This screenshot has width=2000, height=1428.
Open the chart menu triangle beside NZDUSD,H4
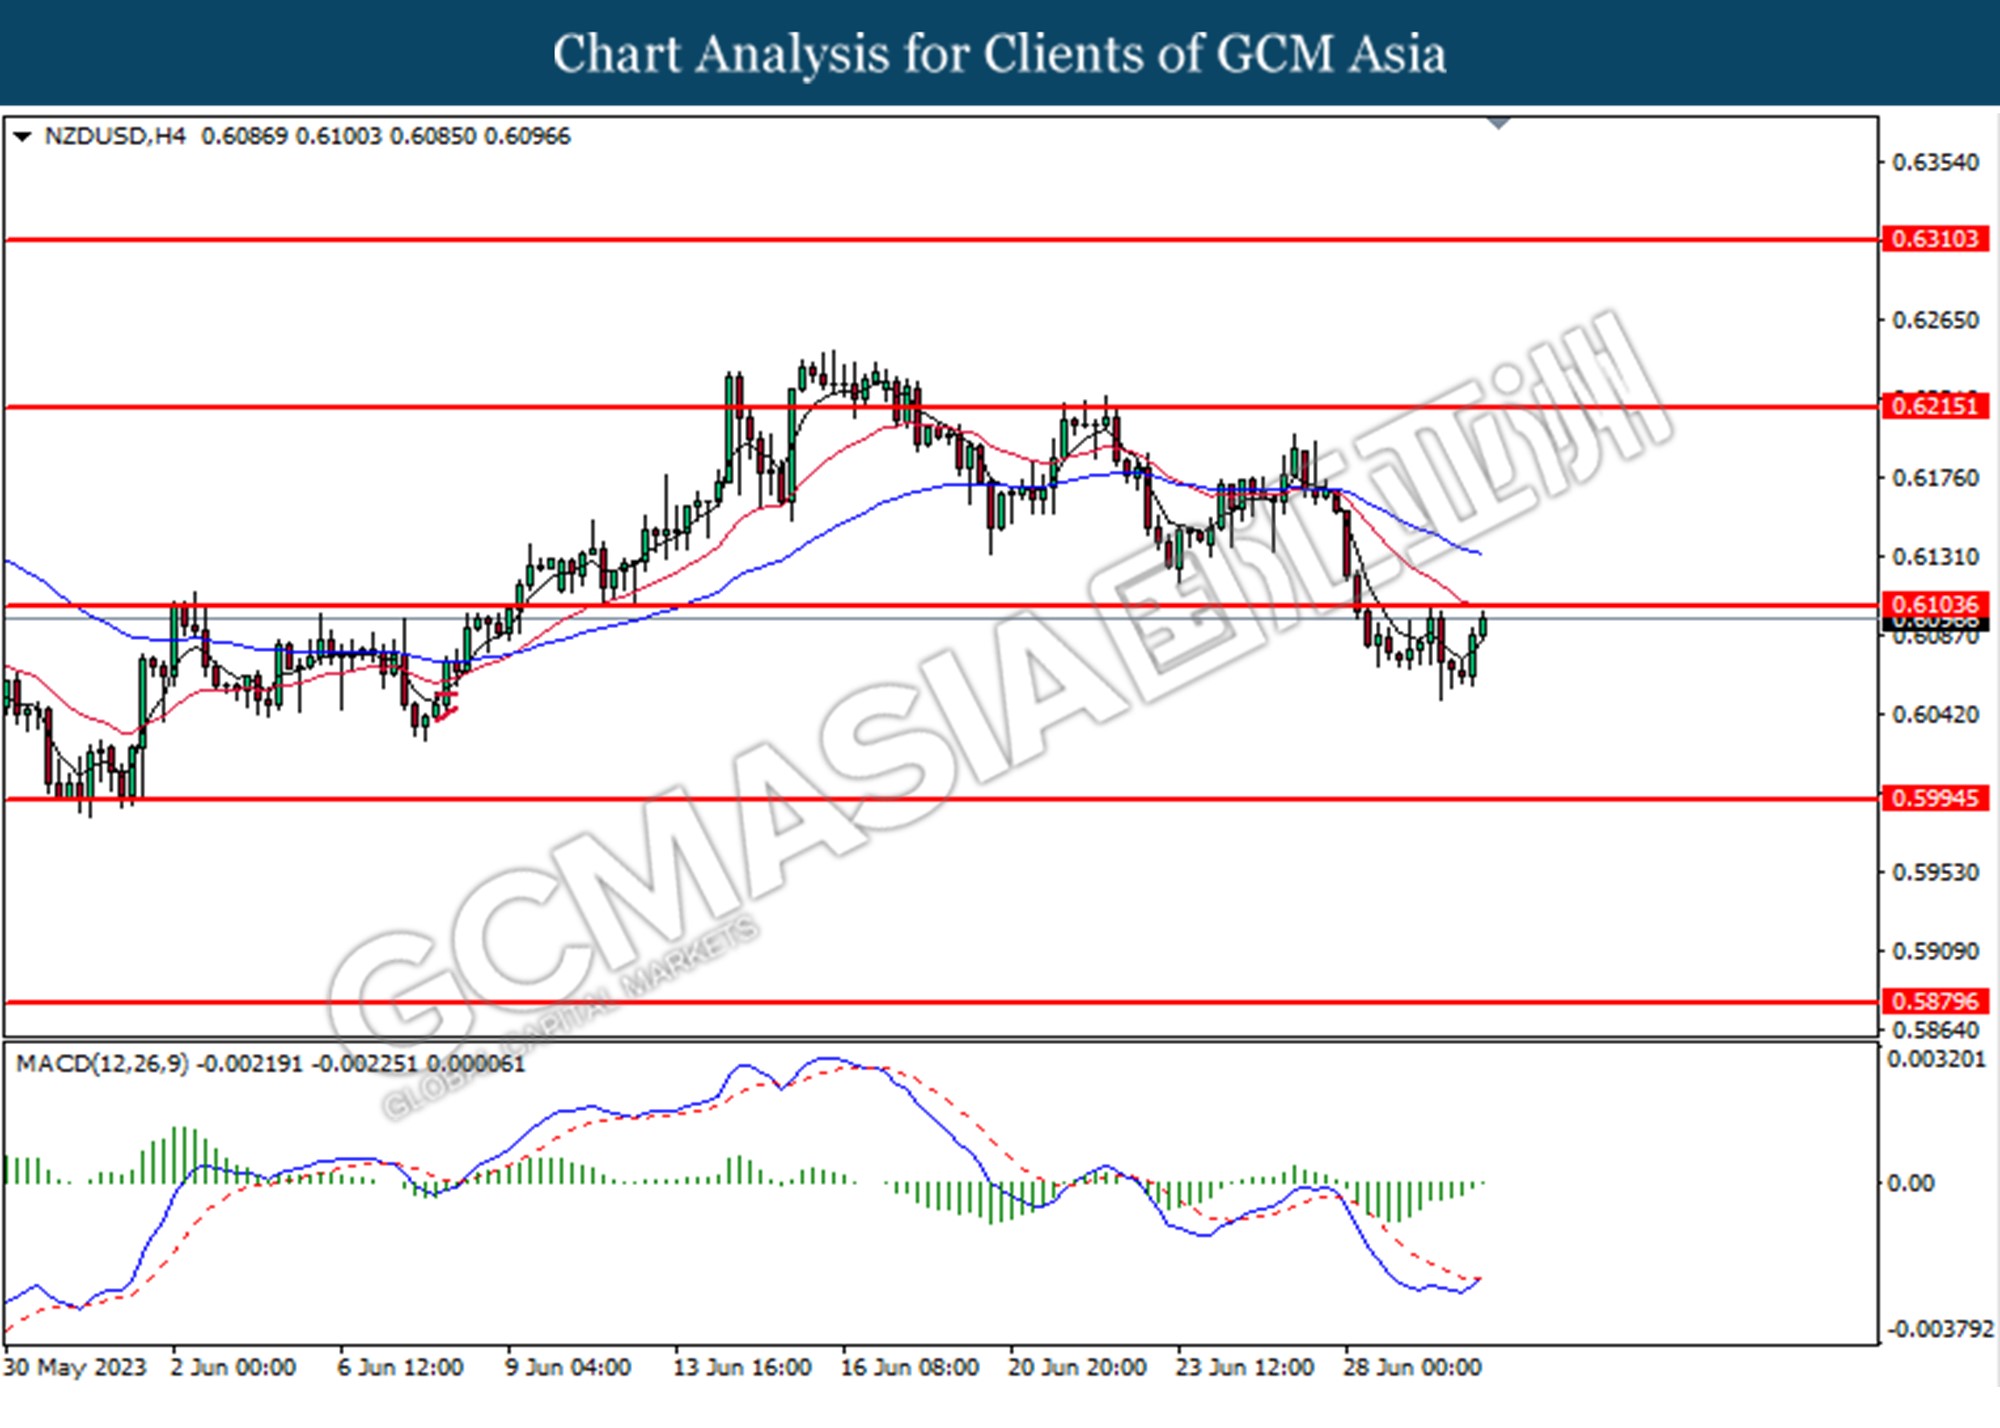click(21, 137)
